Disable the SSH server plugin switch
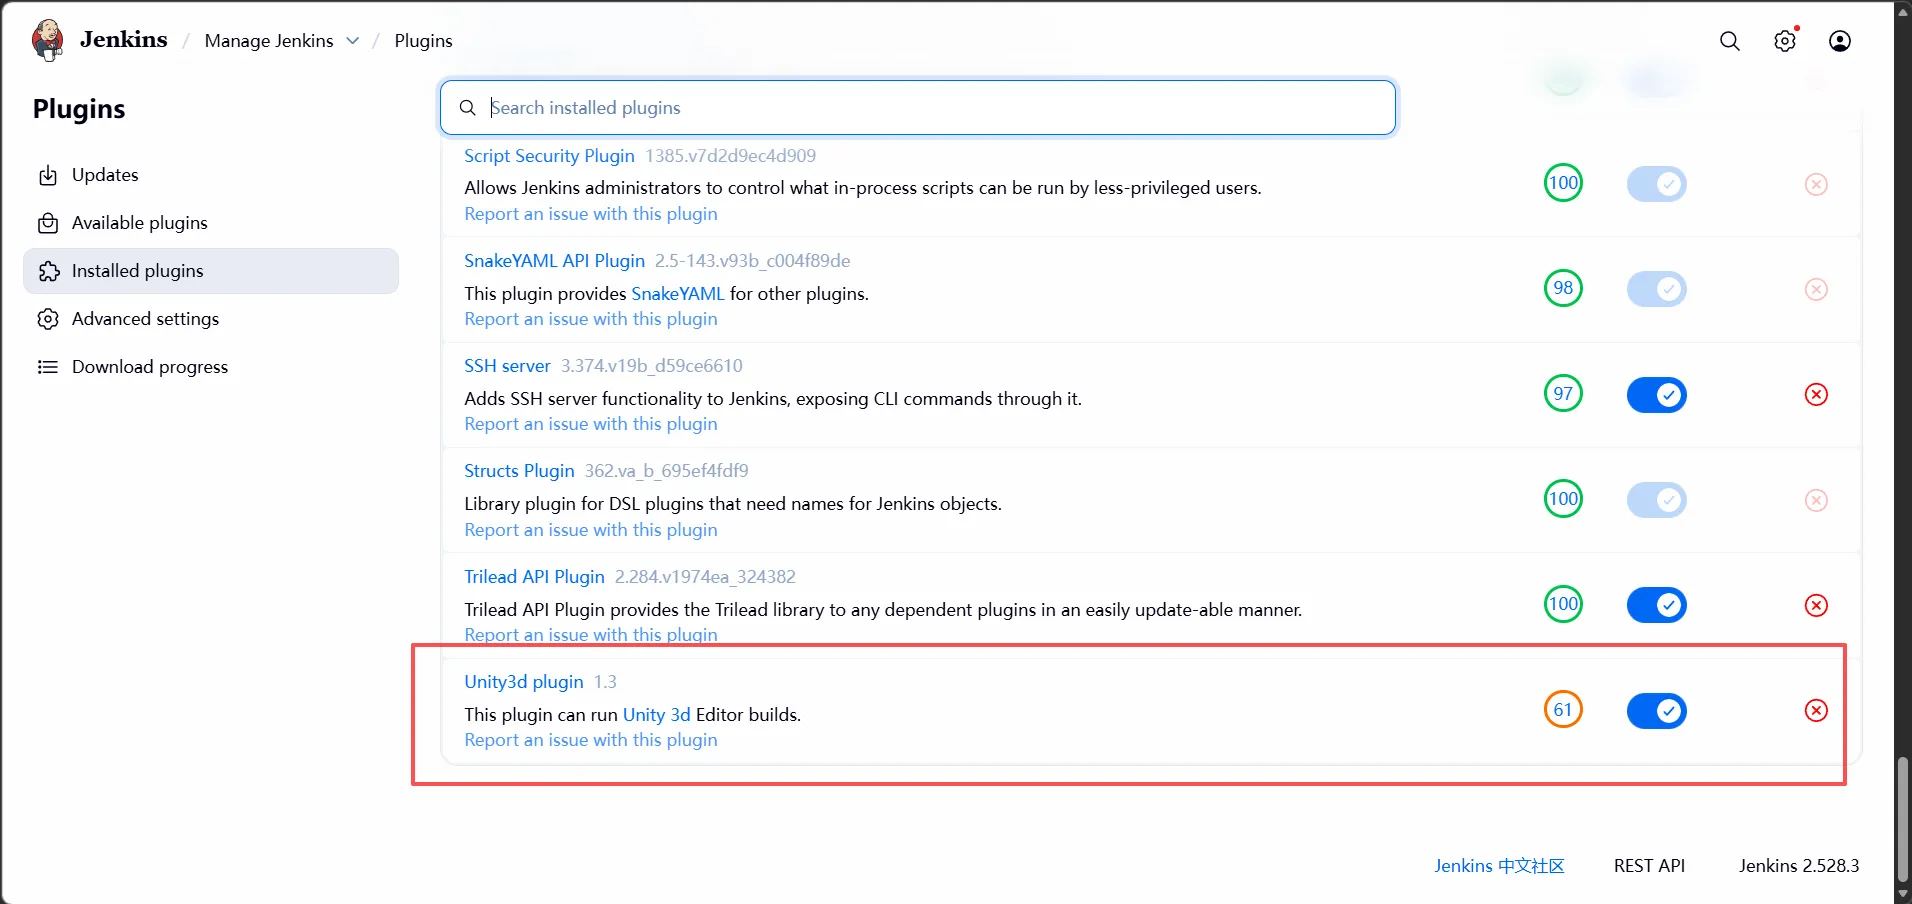1912x904 pixels. pos(1656,395)
